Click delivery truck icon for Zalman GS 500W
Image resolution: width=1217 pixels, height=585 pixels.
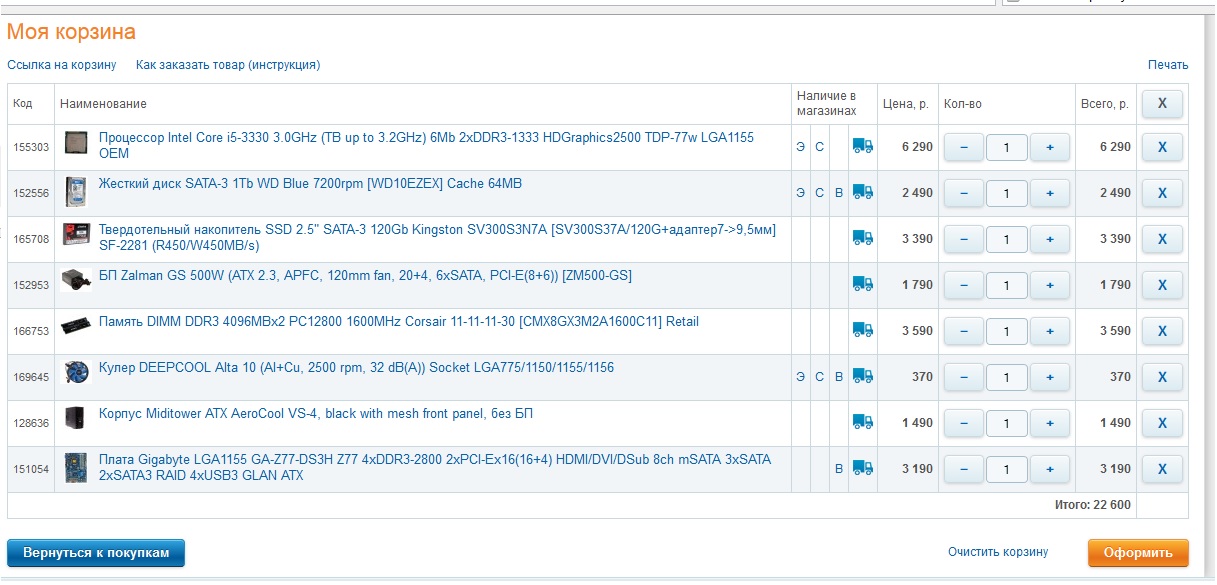pos(862,284)
